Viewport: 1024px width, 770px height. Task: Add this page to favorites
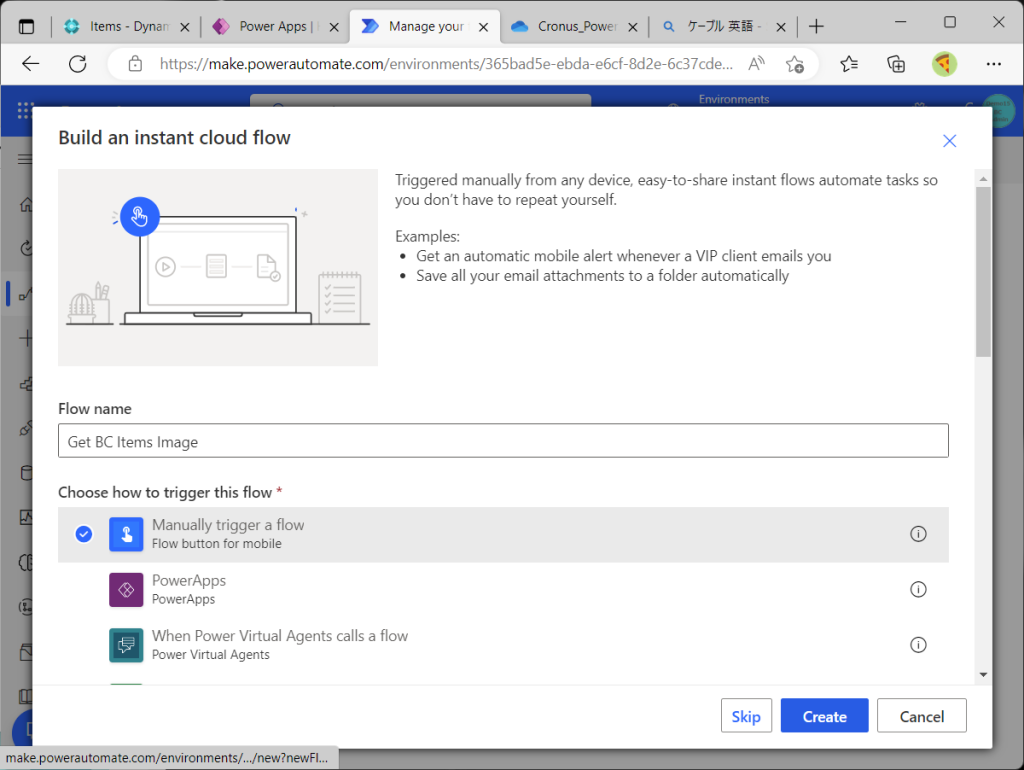point(795,64)
